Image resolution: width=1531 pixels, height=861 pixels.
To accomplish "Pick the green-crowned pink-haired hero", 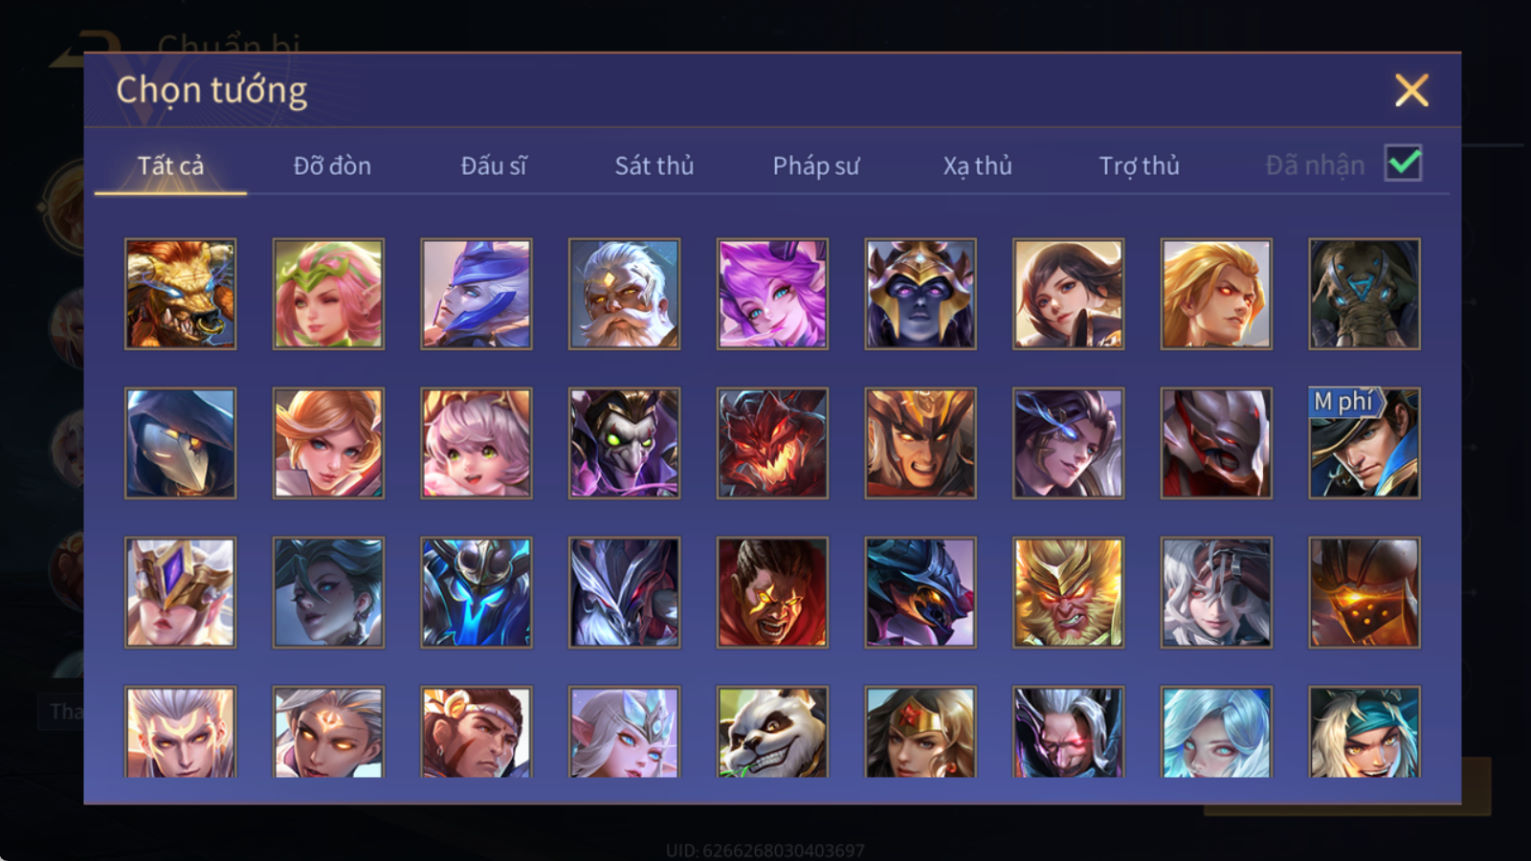I will (328, 294).
